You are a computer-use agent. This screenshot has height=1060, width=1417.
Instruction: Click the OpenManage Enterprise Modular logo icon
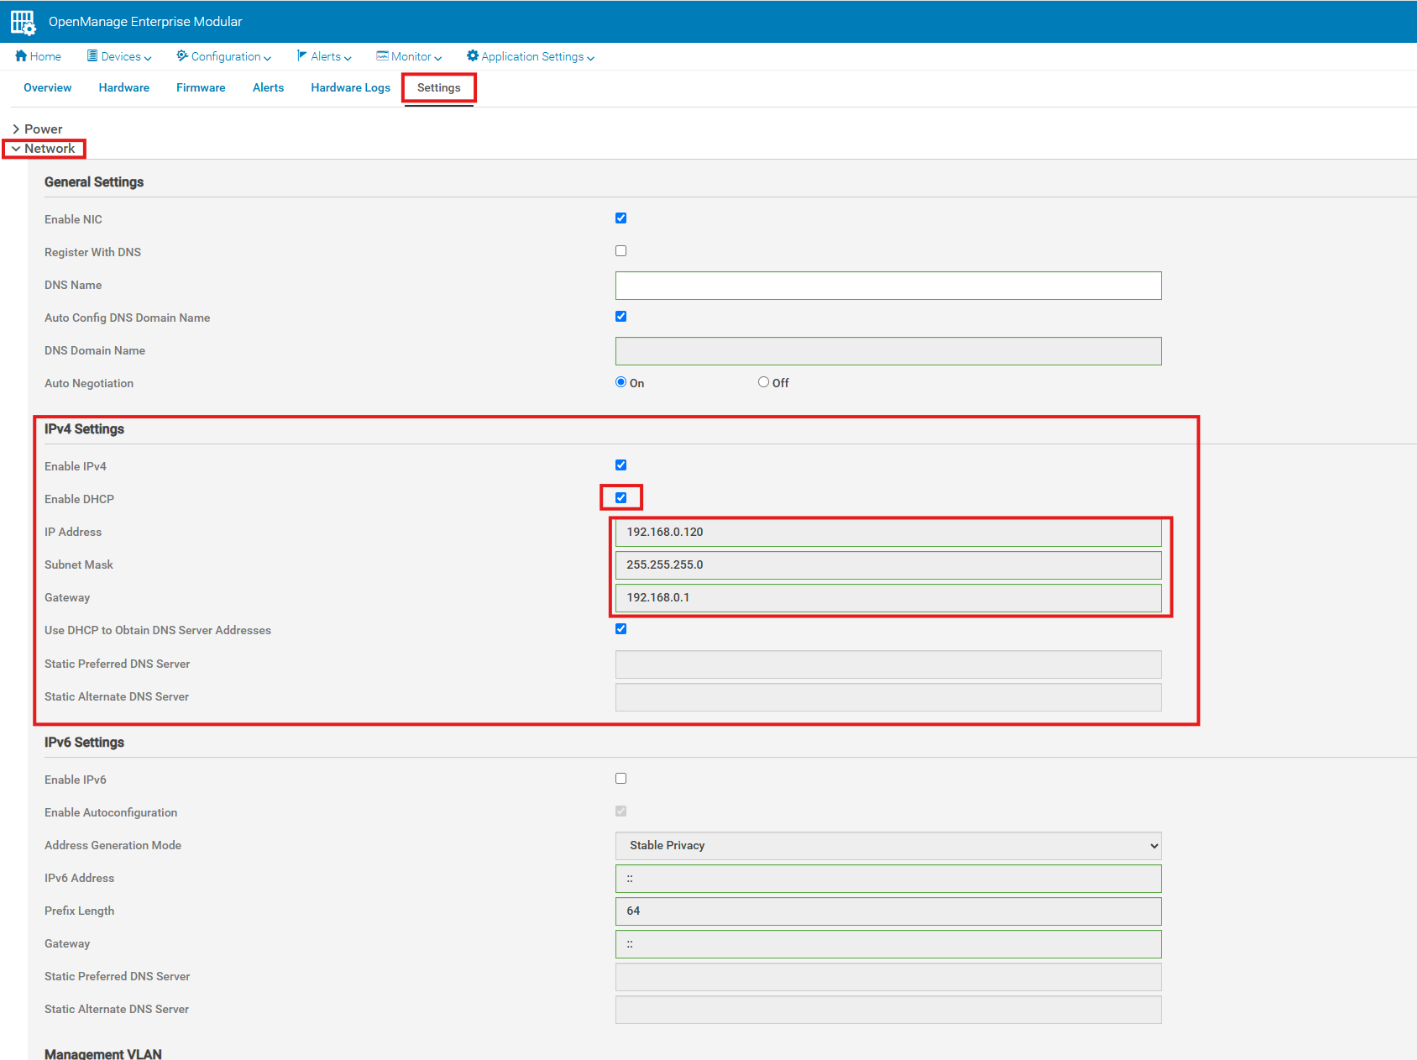(23, 22)
